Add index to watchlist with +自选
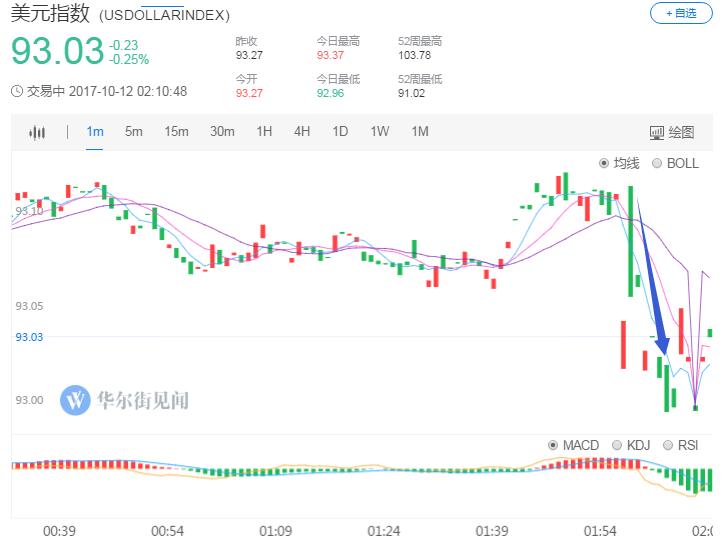 681,13
